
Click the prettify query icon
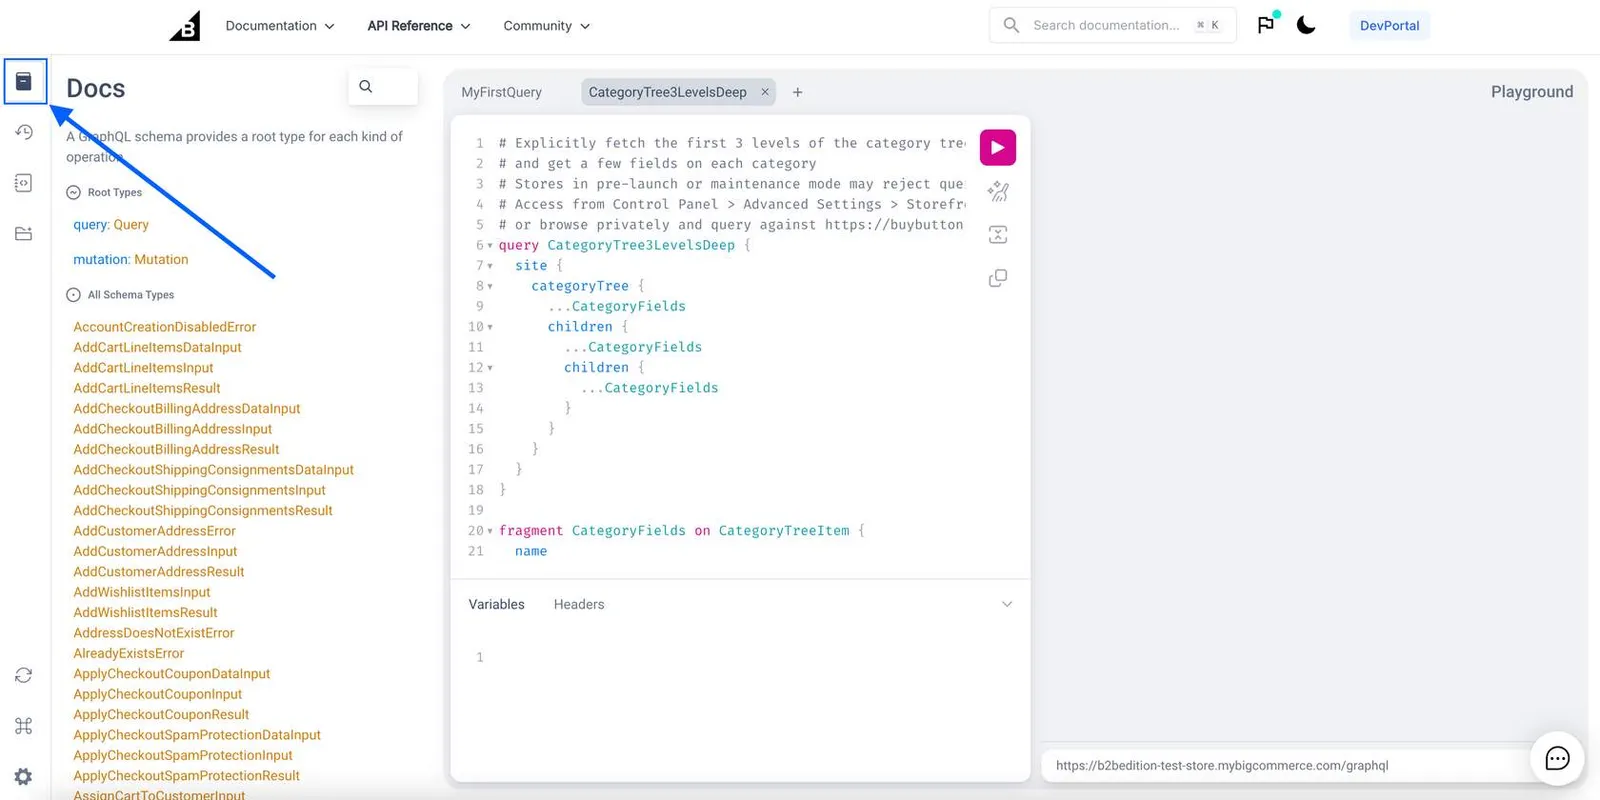click(x=998, y=191)
